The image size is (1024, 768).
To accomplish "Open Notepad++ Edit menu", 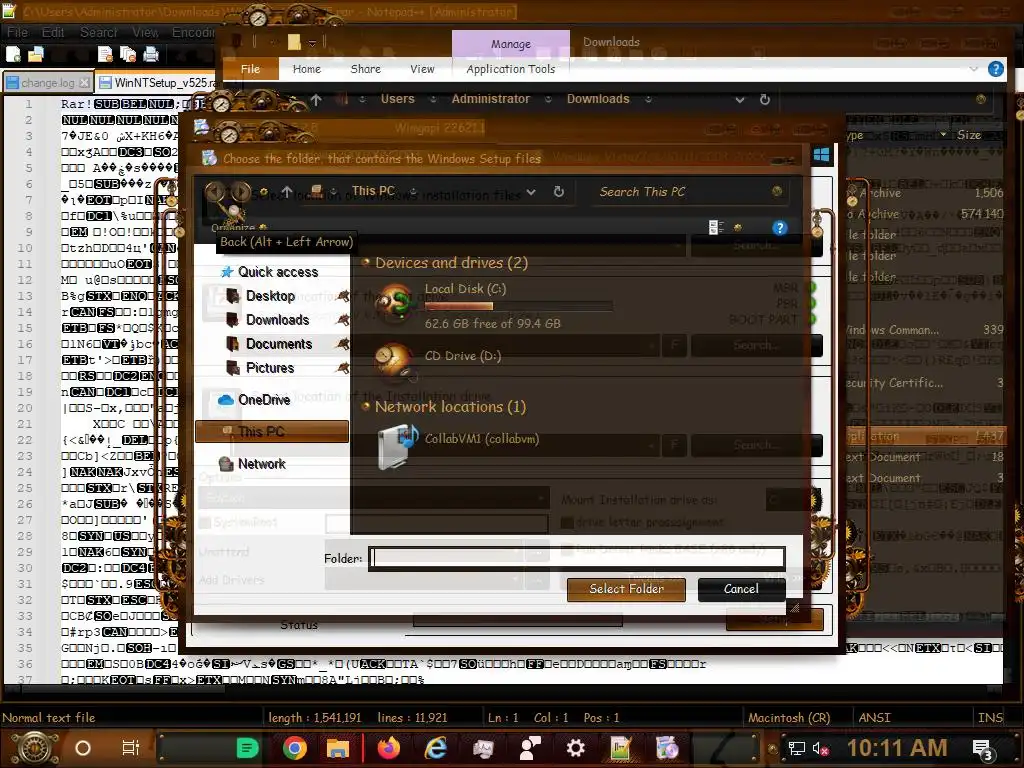I will (53, 32).
